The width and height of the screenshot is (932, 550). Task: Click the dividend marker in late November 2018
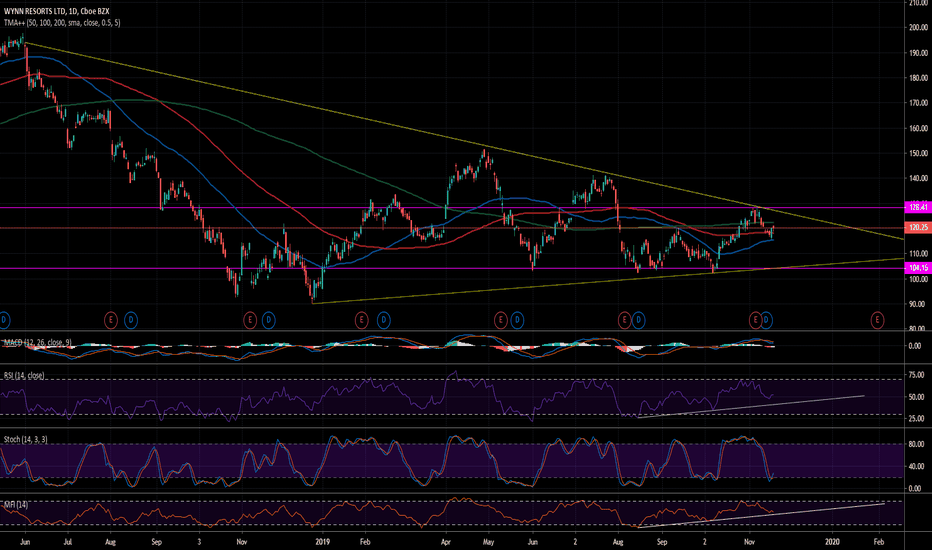click(x=269, y=320)
